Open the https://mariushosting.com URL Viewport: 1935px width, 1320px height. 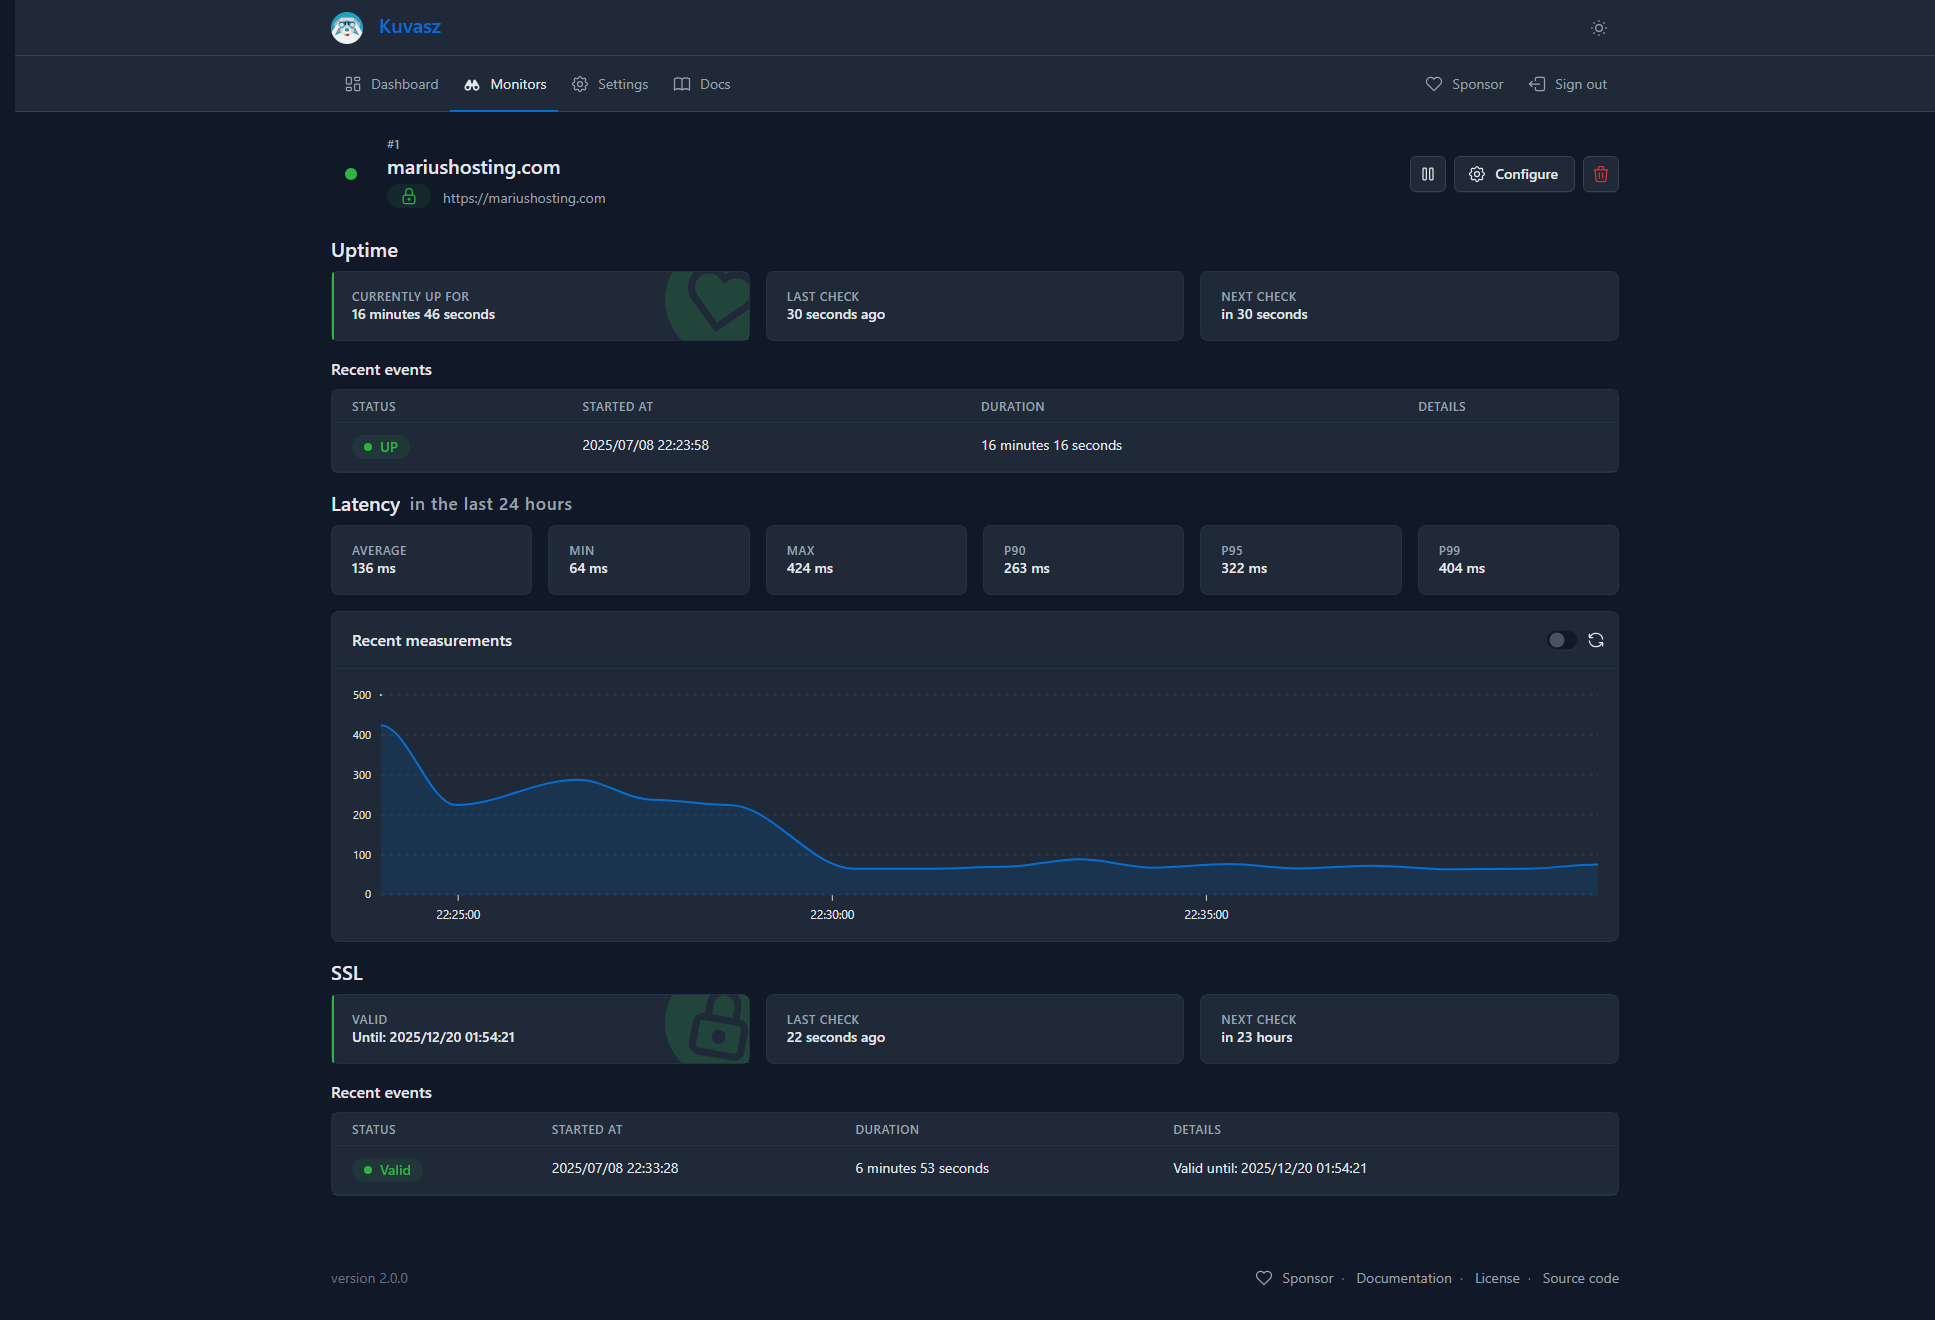tap(524, 198)
